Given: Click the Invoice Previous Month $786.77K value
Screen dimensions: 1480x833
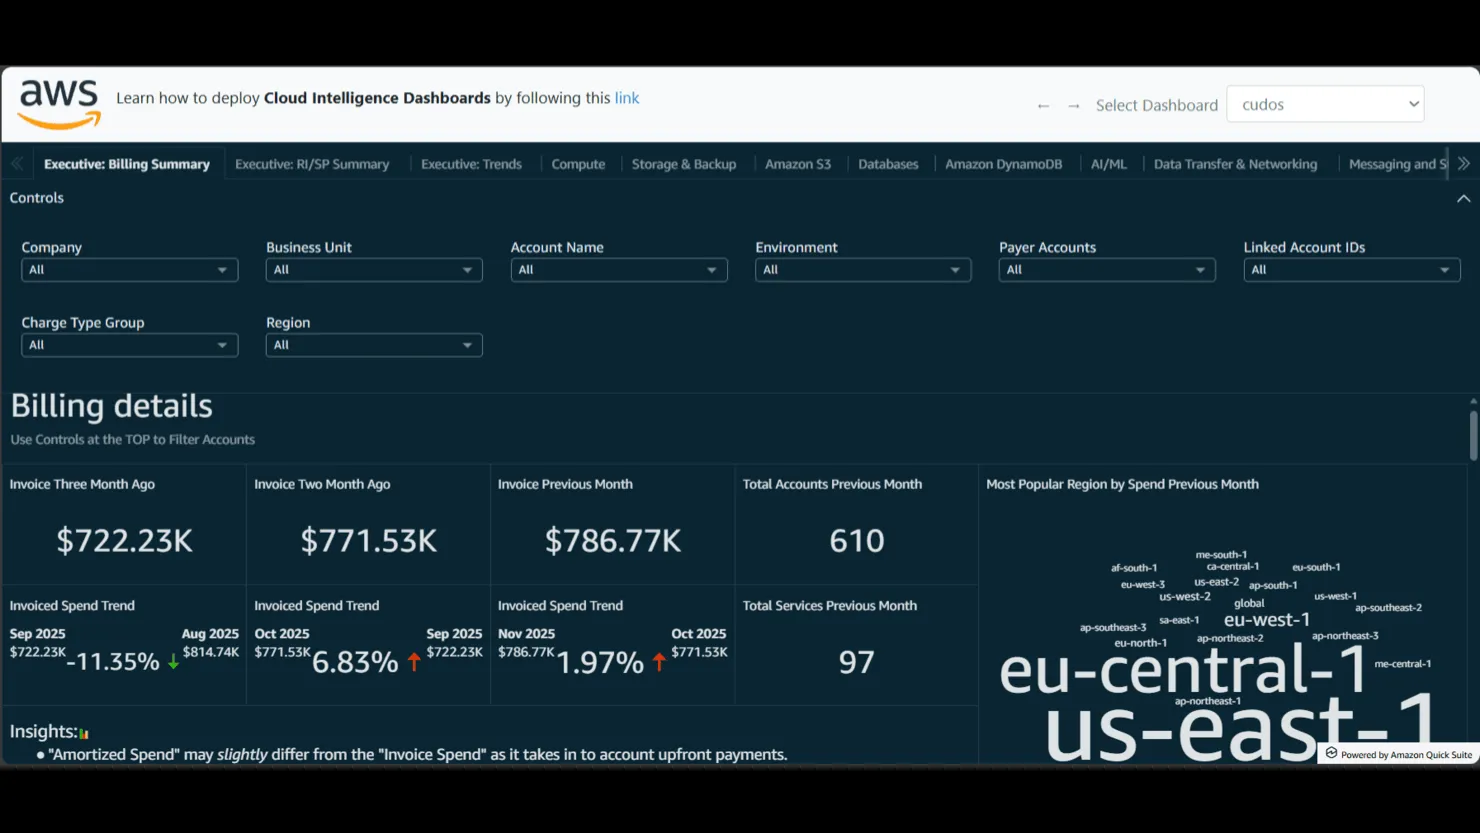Looking at the screenshot, I should point(612,541).
